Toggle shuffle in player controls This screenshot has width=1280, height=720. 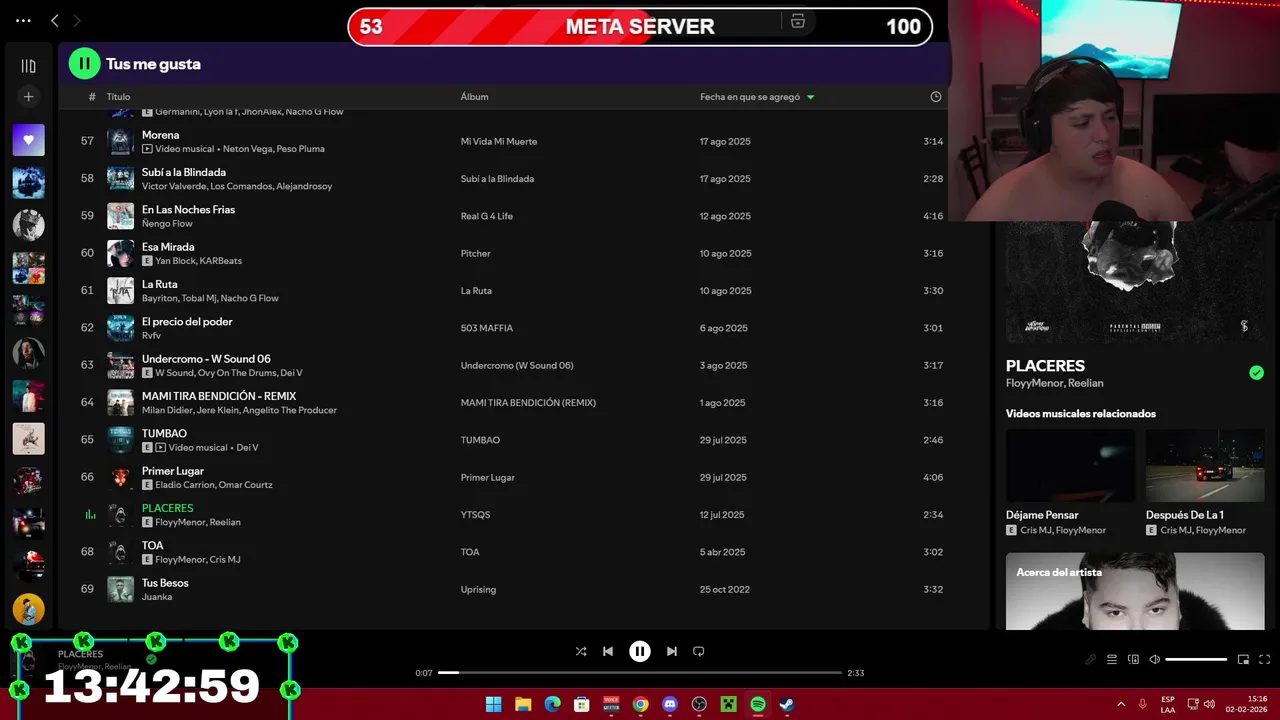[581, 651]
